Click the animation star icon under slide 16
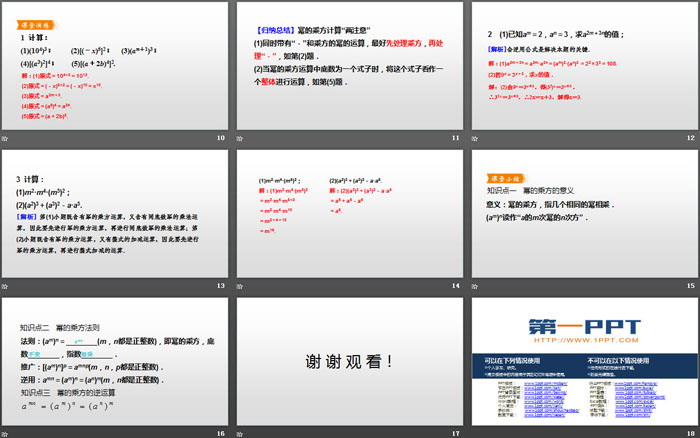Screen dimensions: 700x438 tap(5, 432)
